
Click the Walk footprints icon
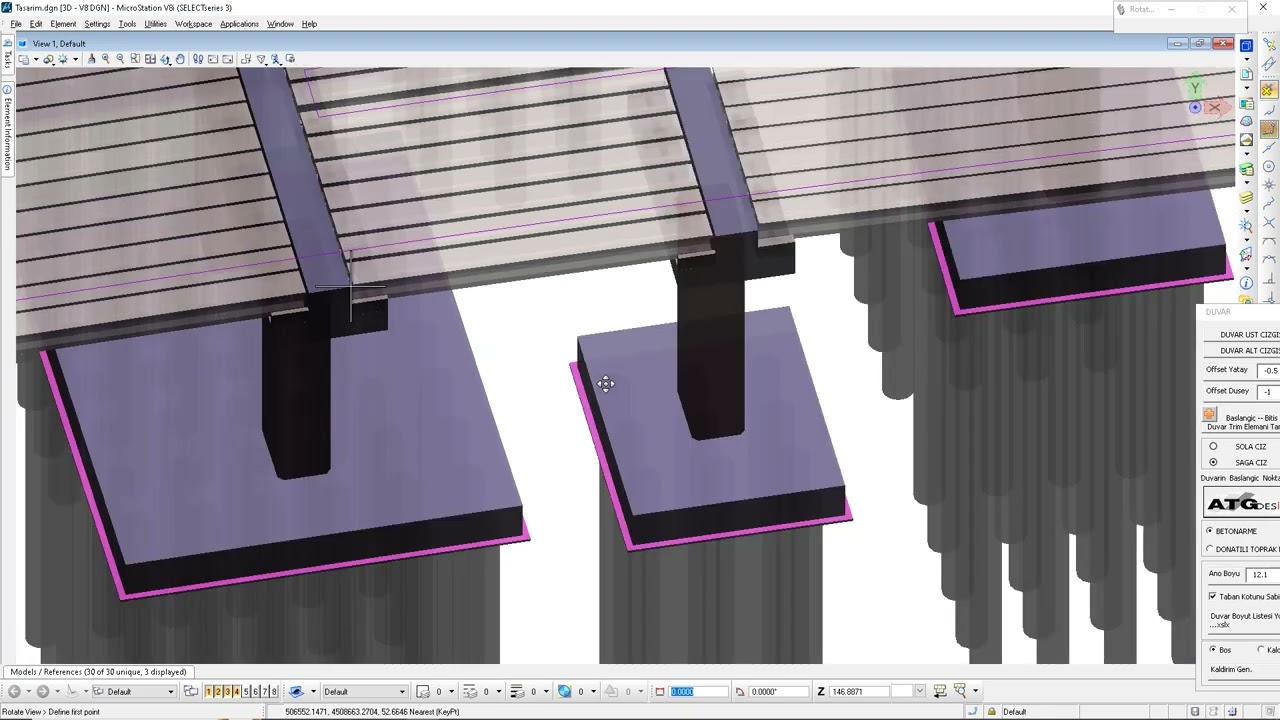(198, 59)
